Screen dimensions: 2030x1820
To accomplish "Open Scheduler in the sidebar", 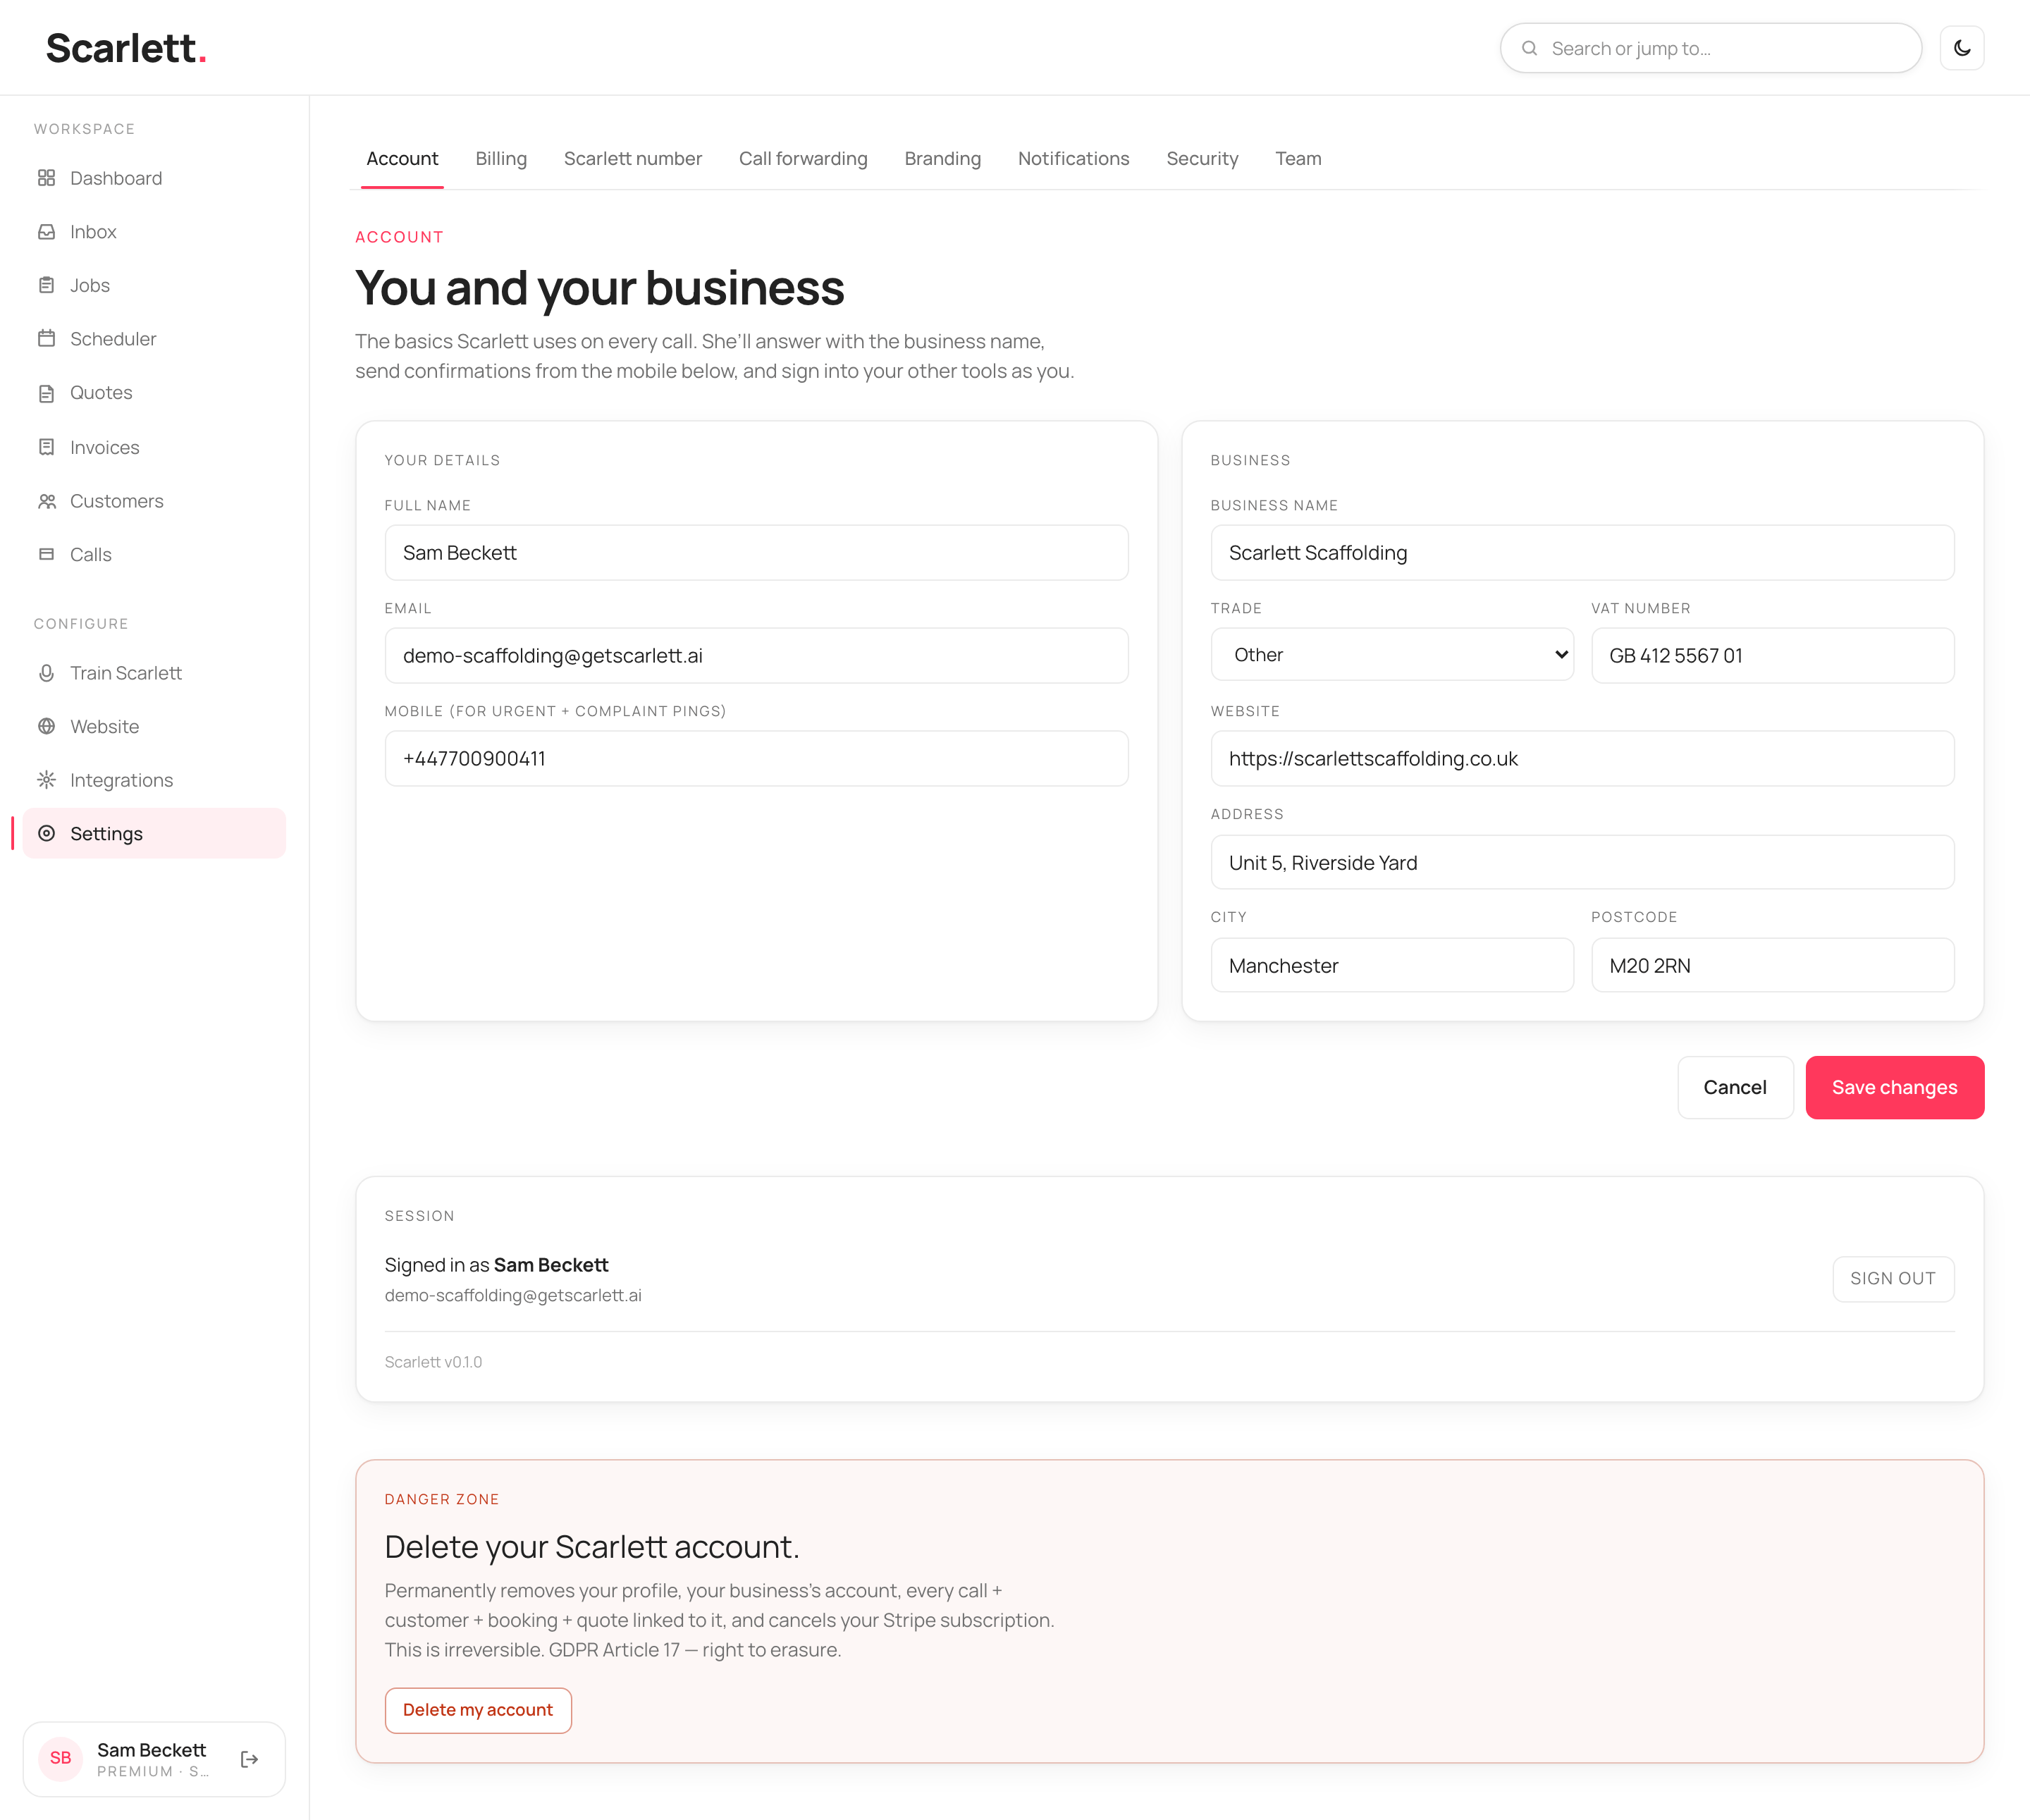I will [x=154, y=339].
